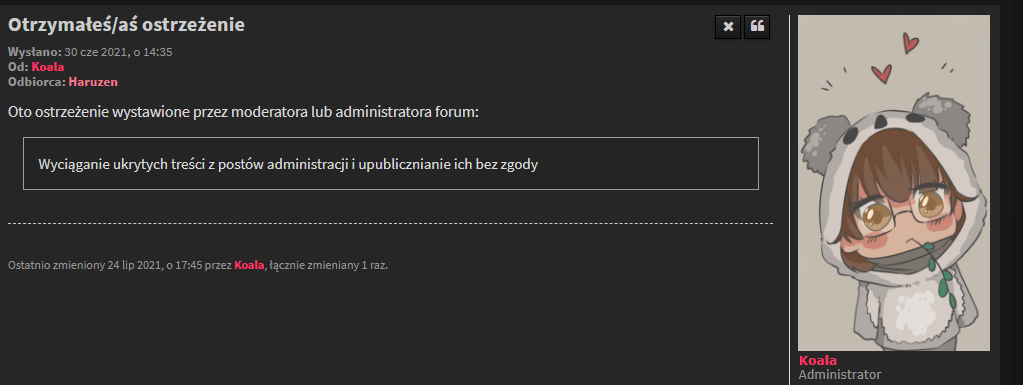Delete the message with the X icon
This screenshot has height=385, width=1023.
[728, 27]
